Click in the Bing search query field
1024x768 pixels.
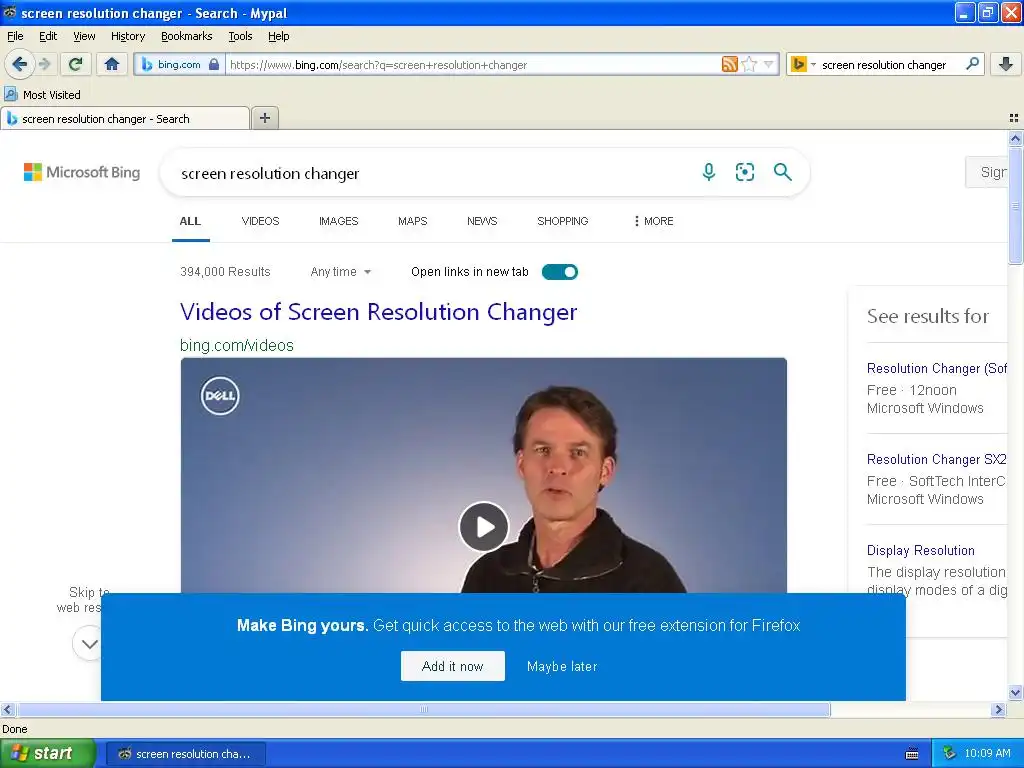(431, 173)
